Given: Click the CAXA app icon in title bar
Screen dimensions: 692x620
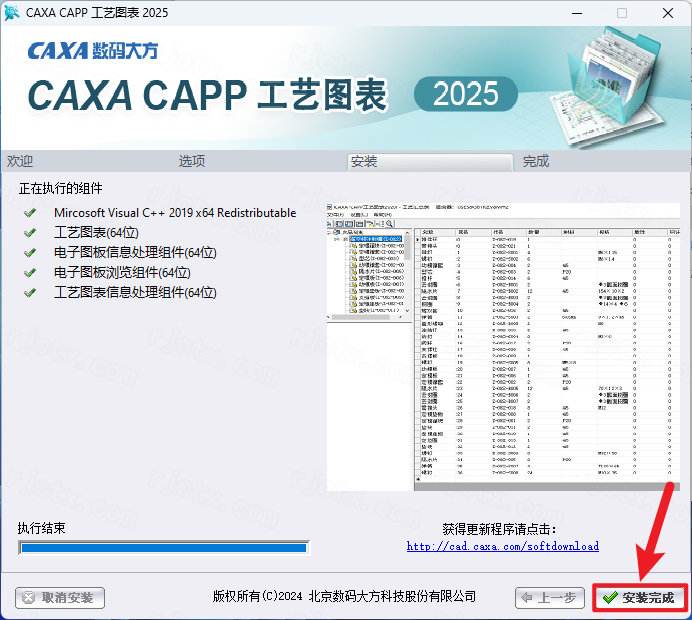Looking at the screenshot, I should point(11,13).
